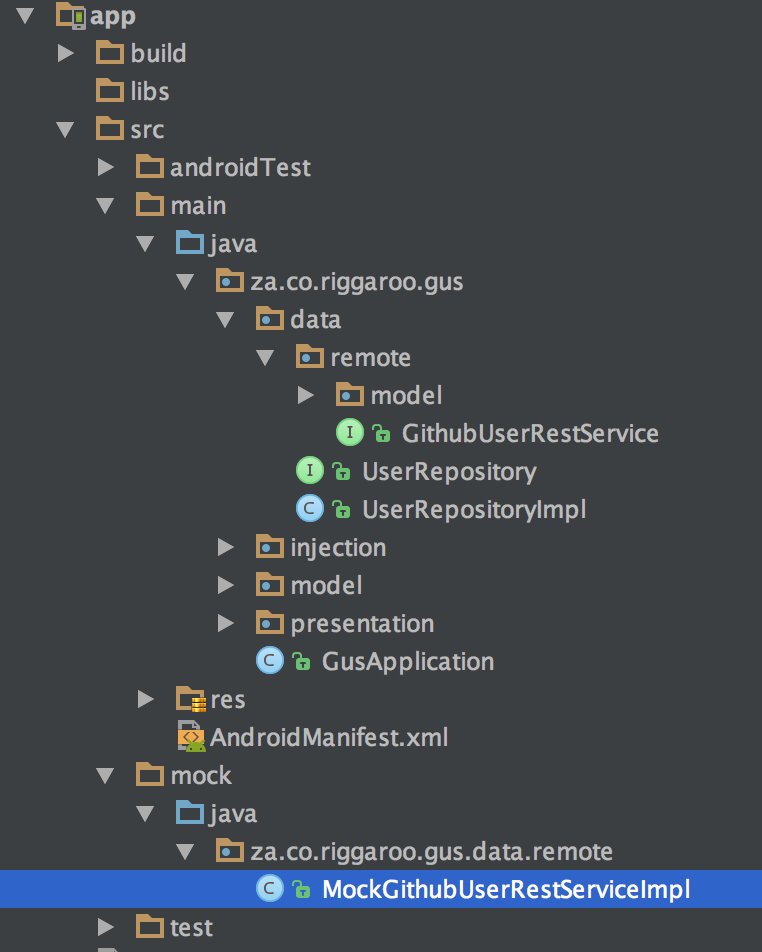Click the androidTest folder icon
Image resolution: width=762 pixels, height=952 pixels.
pos(150,167)
